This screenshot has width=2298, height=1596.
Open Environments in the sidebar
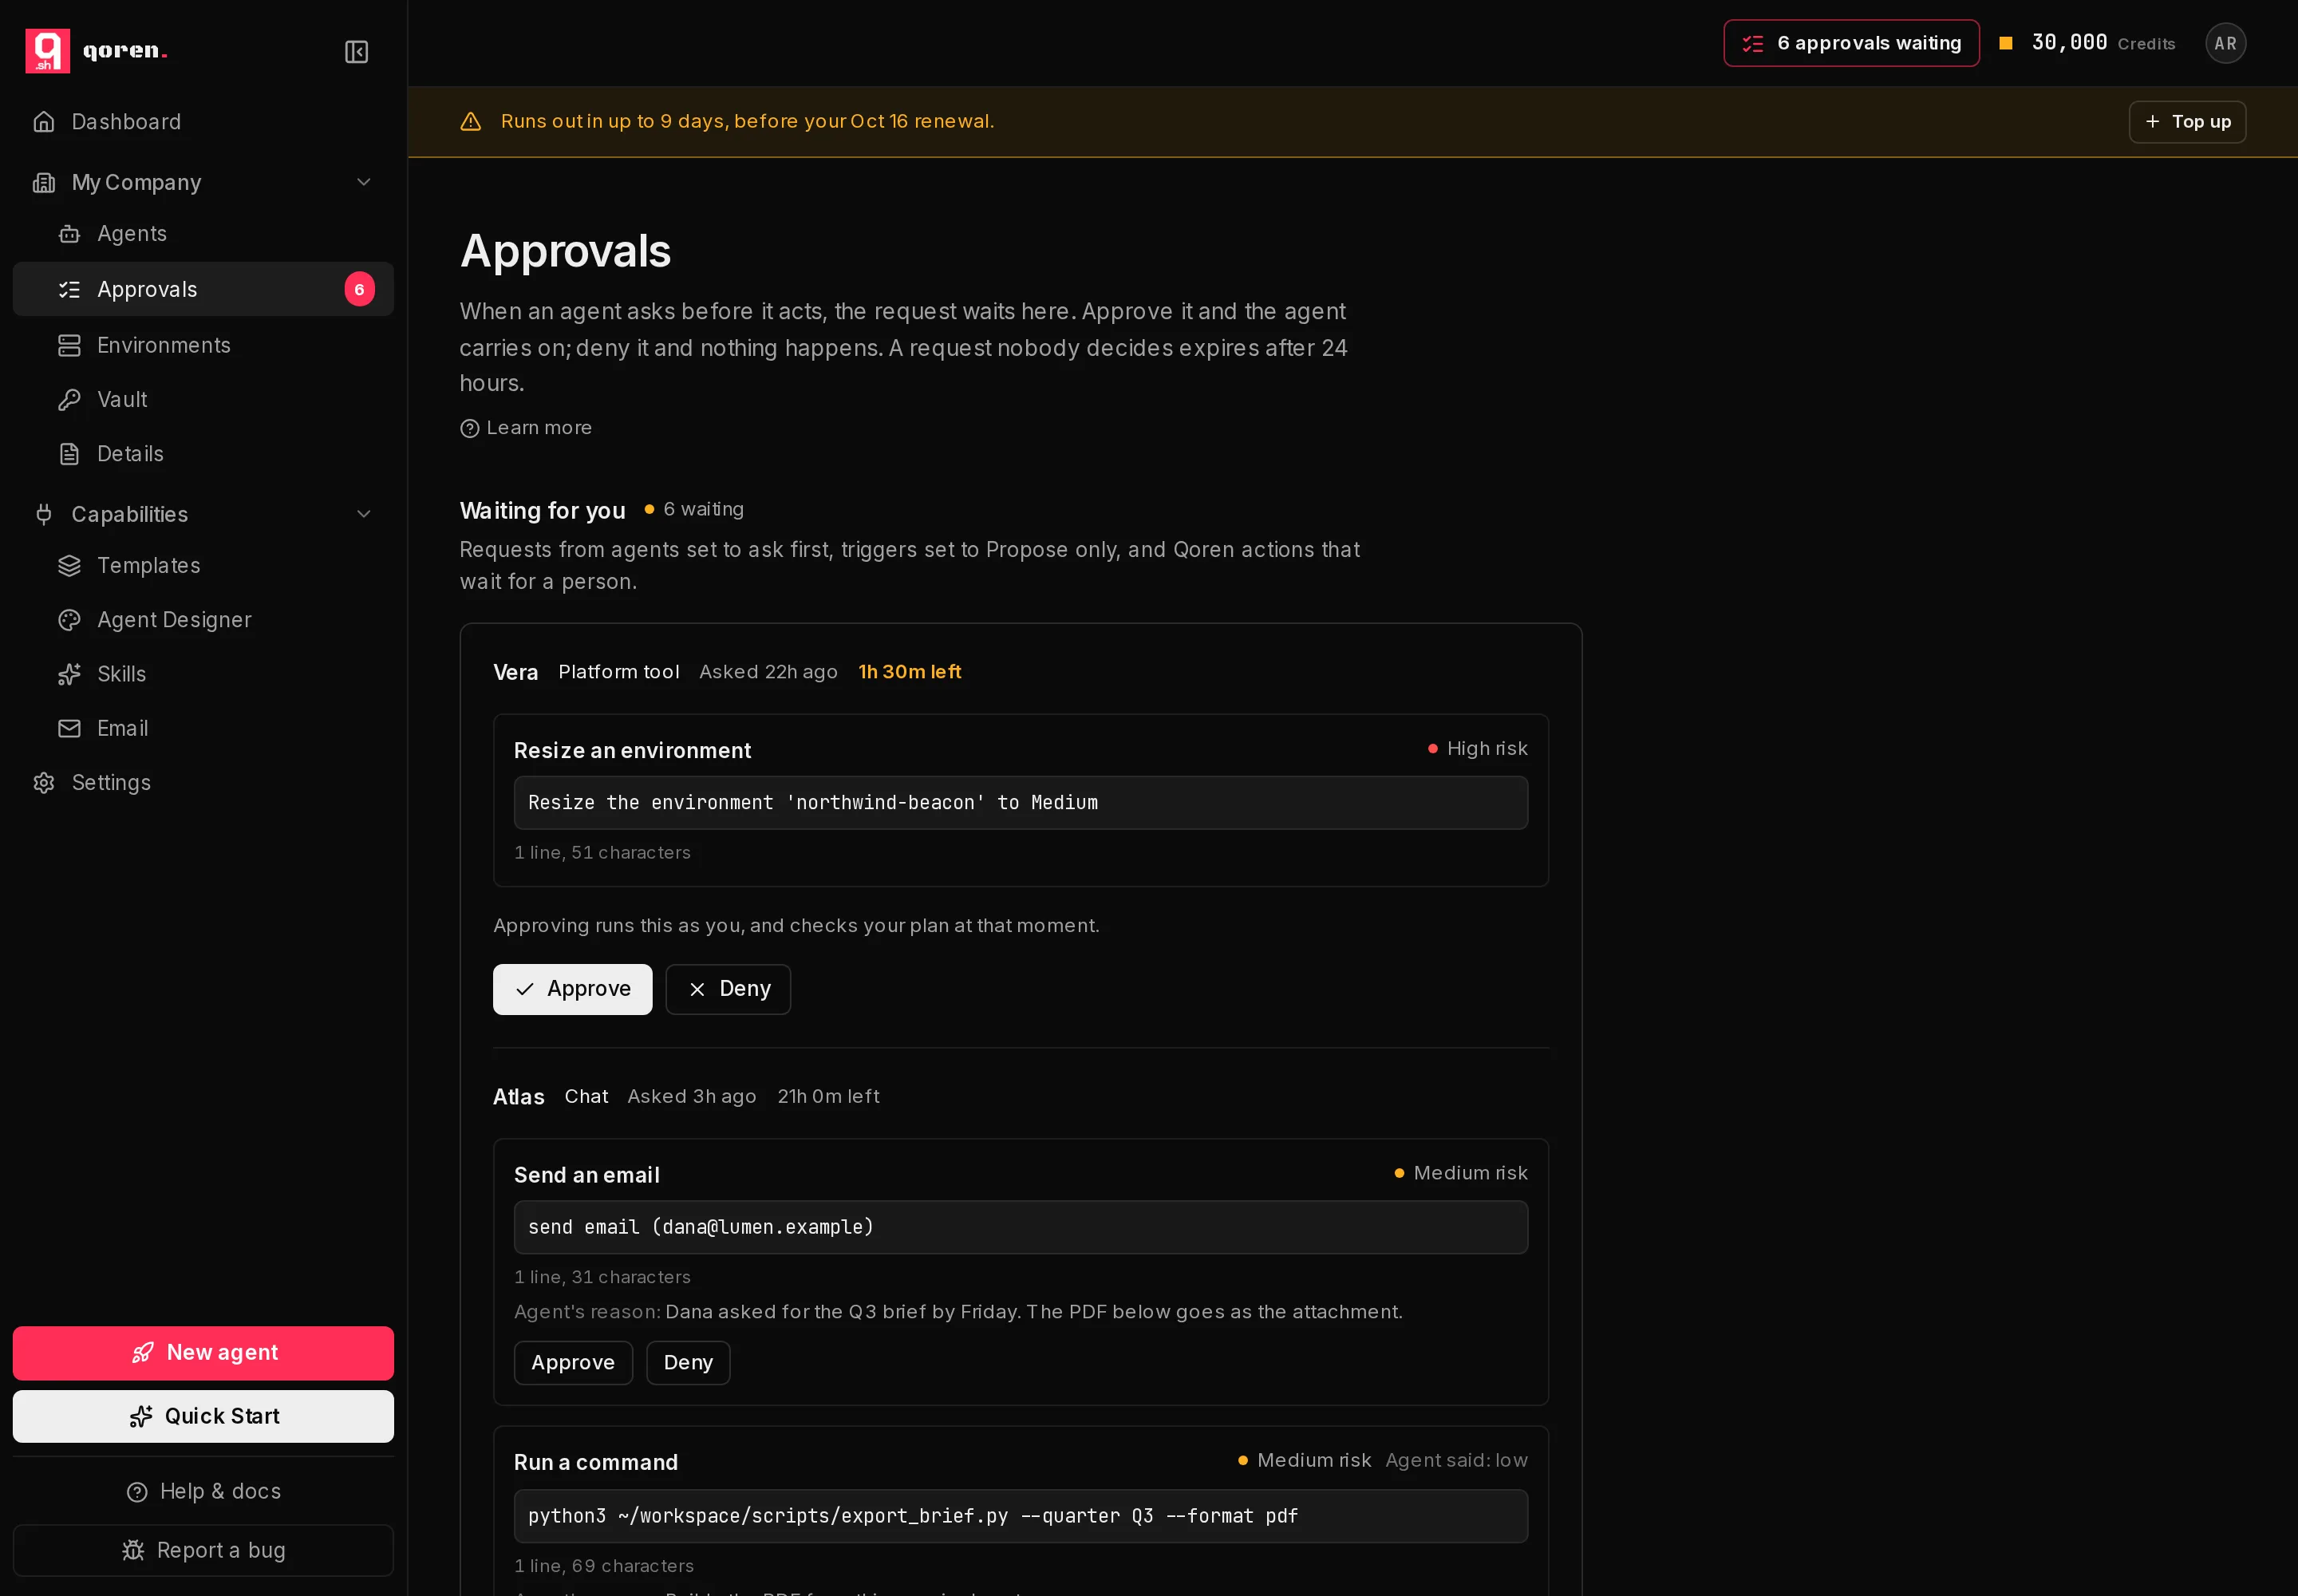coord(203,346)
